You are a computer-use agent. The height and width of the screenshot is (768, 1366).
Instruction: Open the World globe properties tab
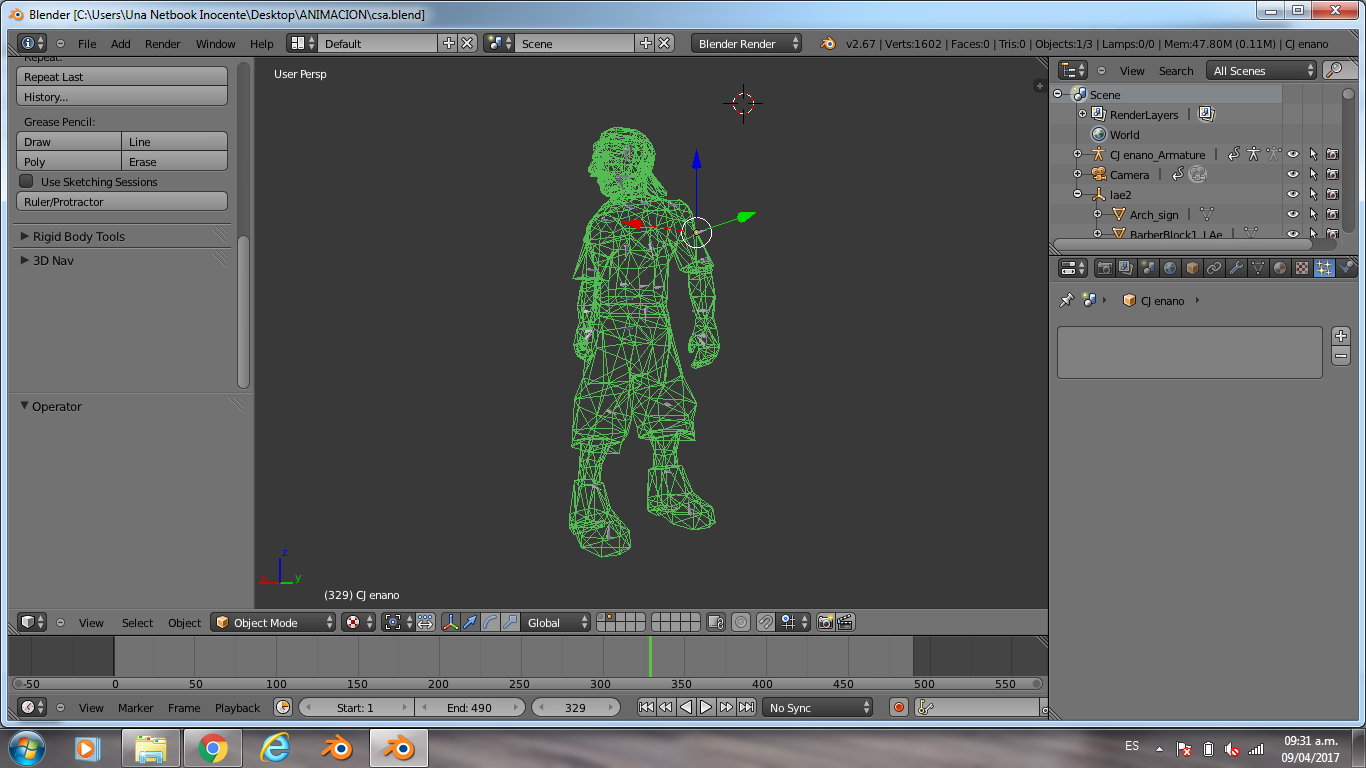1170,268
